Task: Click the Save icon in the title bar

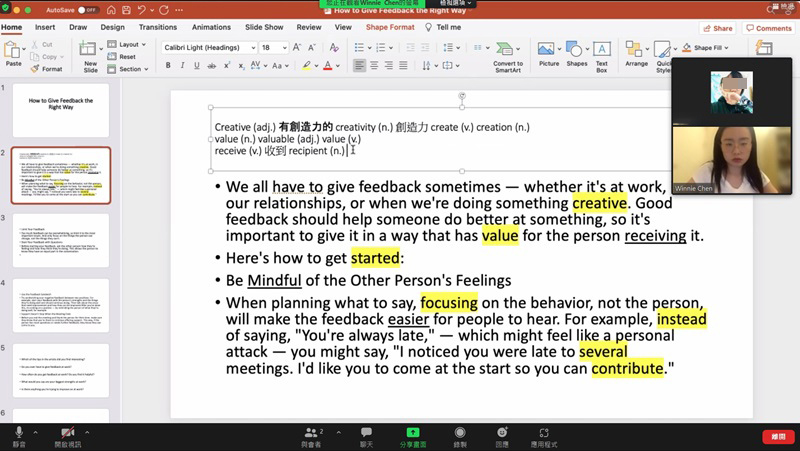Action: pos(126,10)
